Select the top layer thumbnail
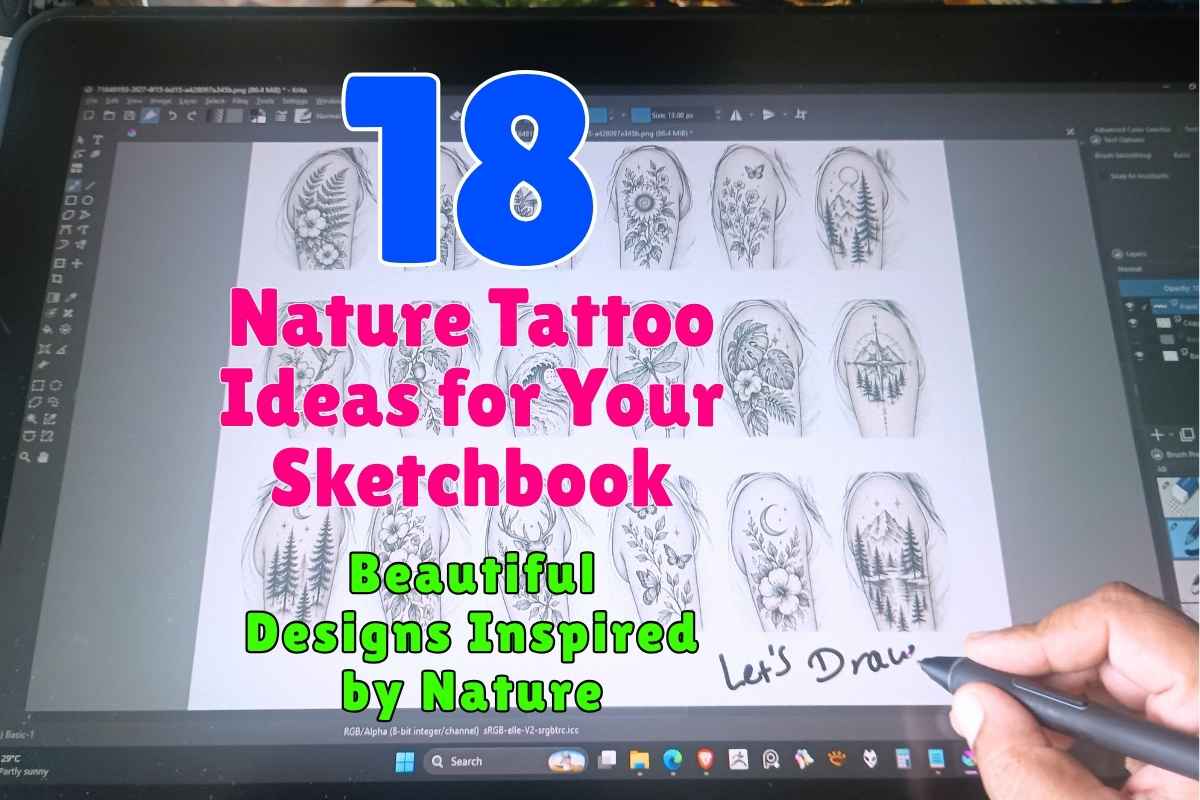Image resolution: width=1200 pixels, height=800 pixels. (x=1159, y=306)
